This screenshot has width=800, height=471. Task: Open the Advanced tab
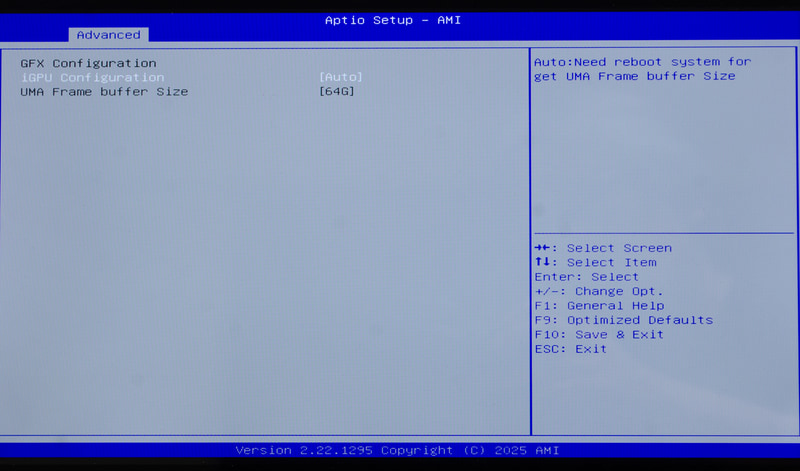point(108,35)
